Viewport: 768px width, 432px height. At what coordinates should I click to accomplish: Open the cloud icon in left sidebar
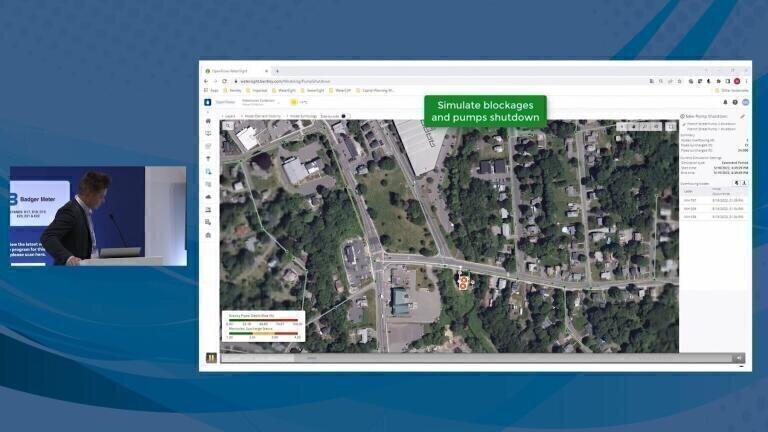coord(208,197)
